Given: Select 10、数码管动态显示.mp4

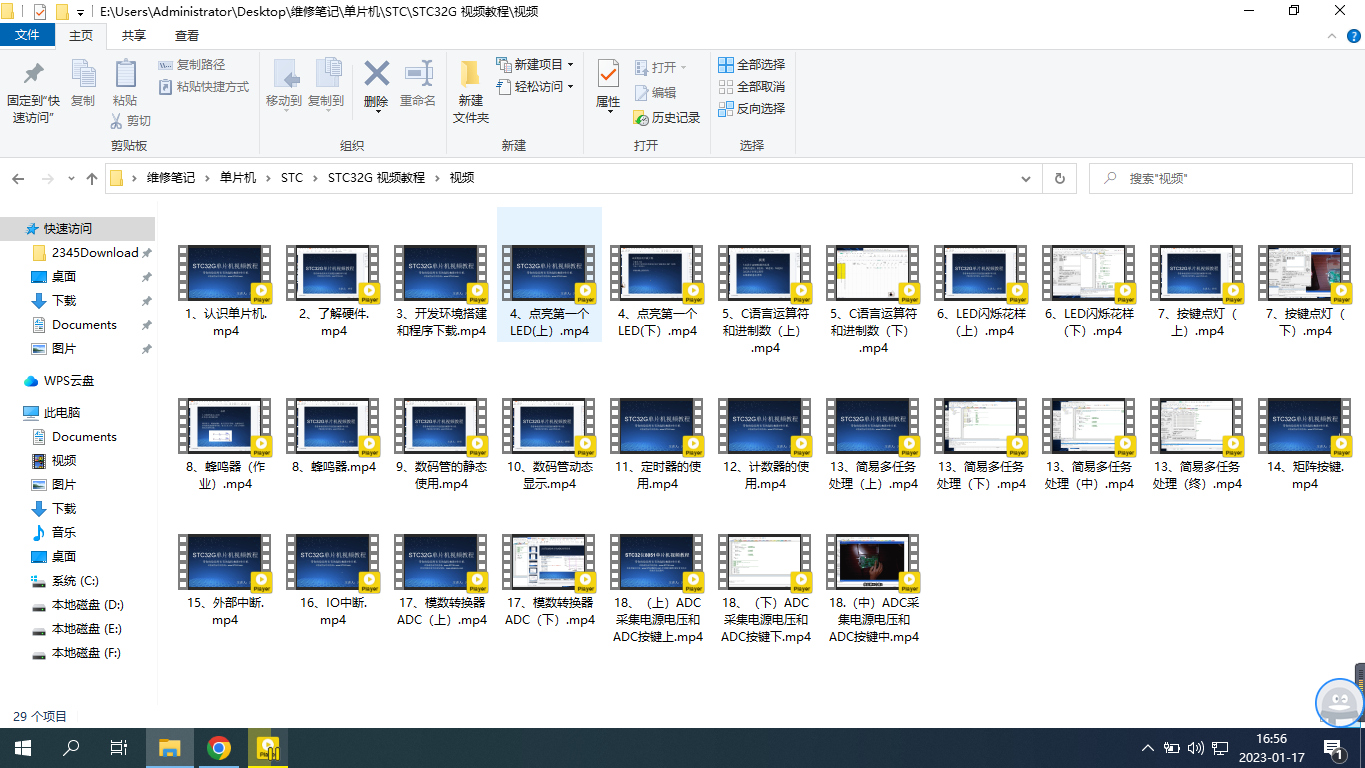Looking at the screenshot, I should pyautogui.click(x=549, y=444).
